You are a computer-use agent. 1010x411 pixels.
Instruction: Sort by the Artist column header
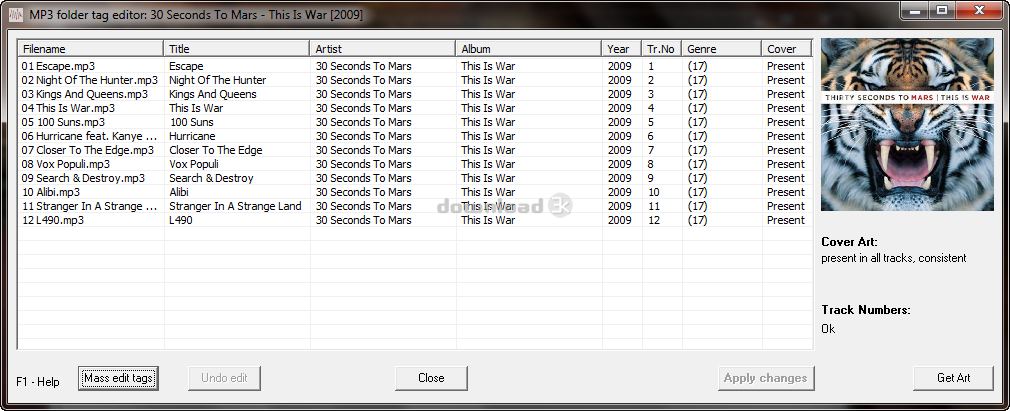(383, 49)
